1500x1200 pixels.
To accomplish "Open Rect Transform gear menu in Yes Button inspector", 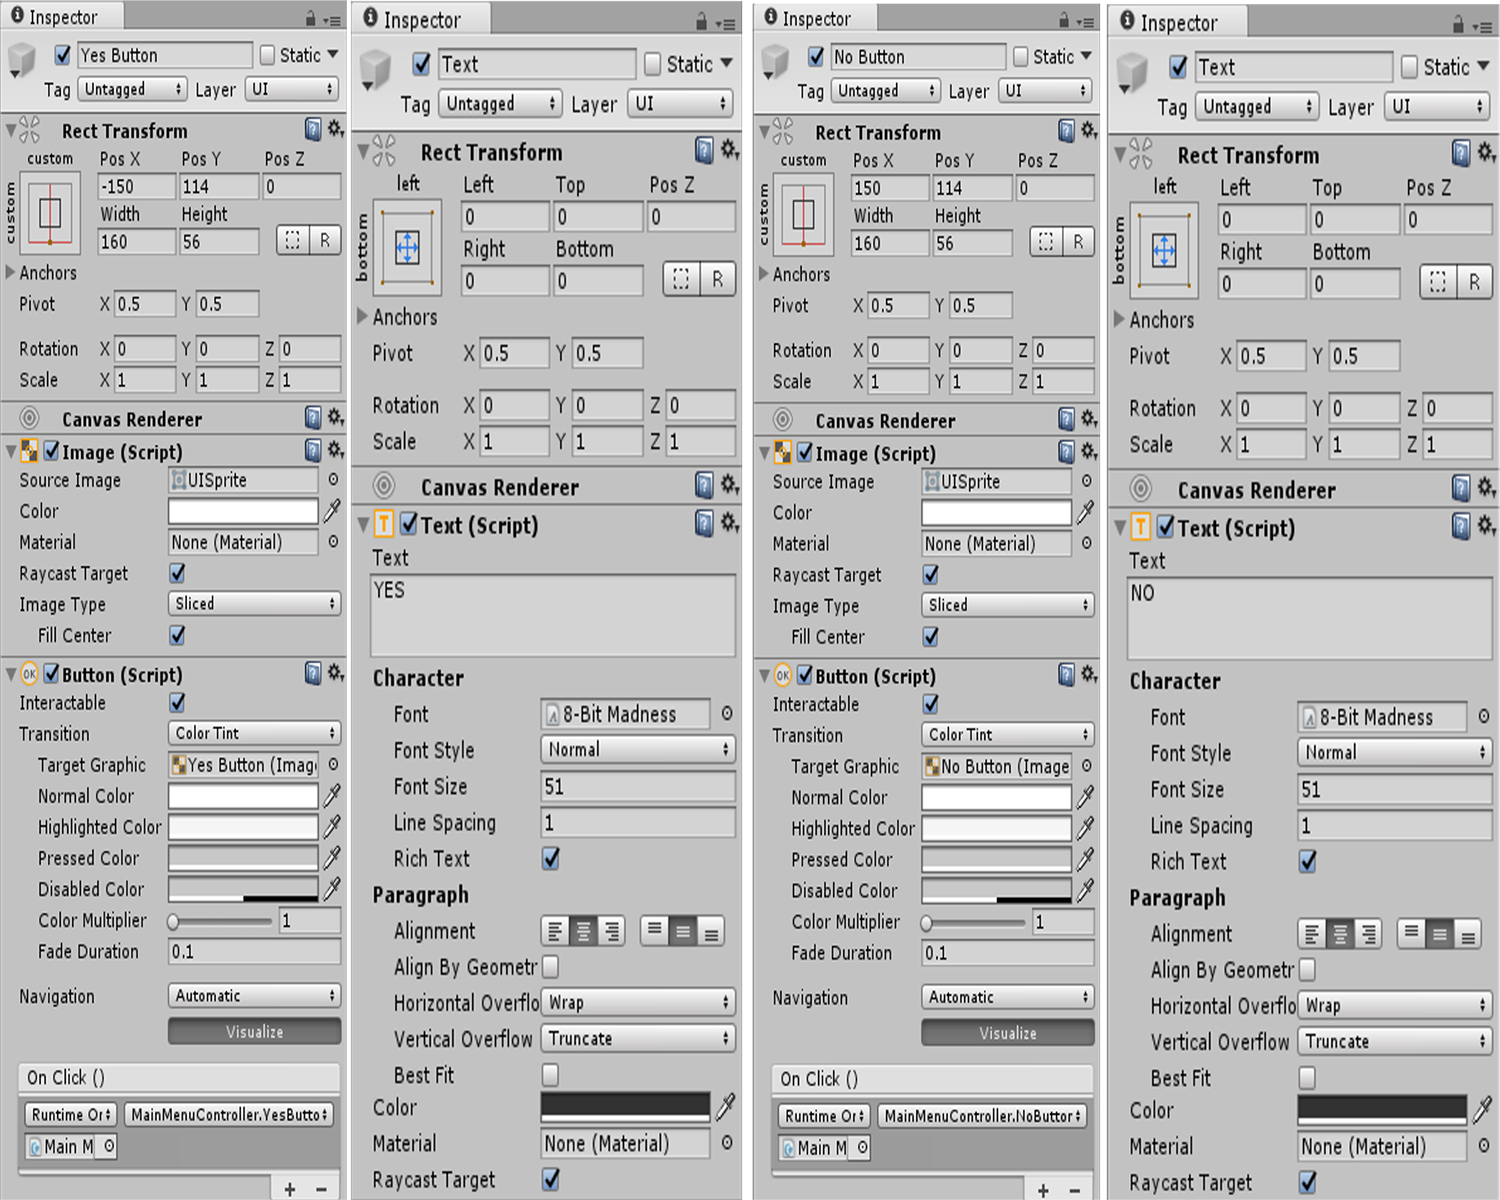I will 336,129.
